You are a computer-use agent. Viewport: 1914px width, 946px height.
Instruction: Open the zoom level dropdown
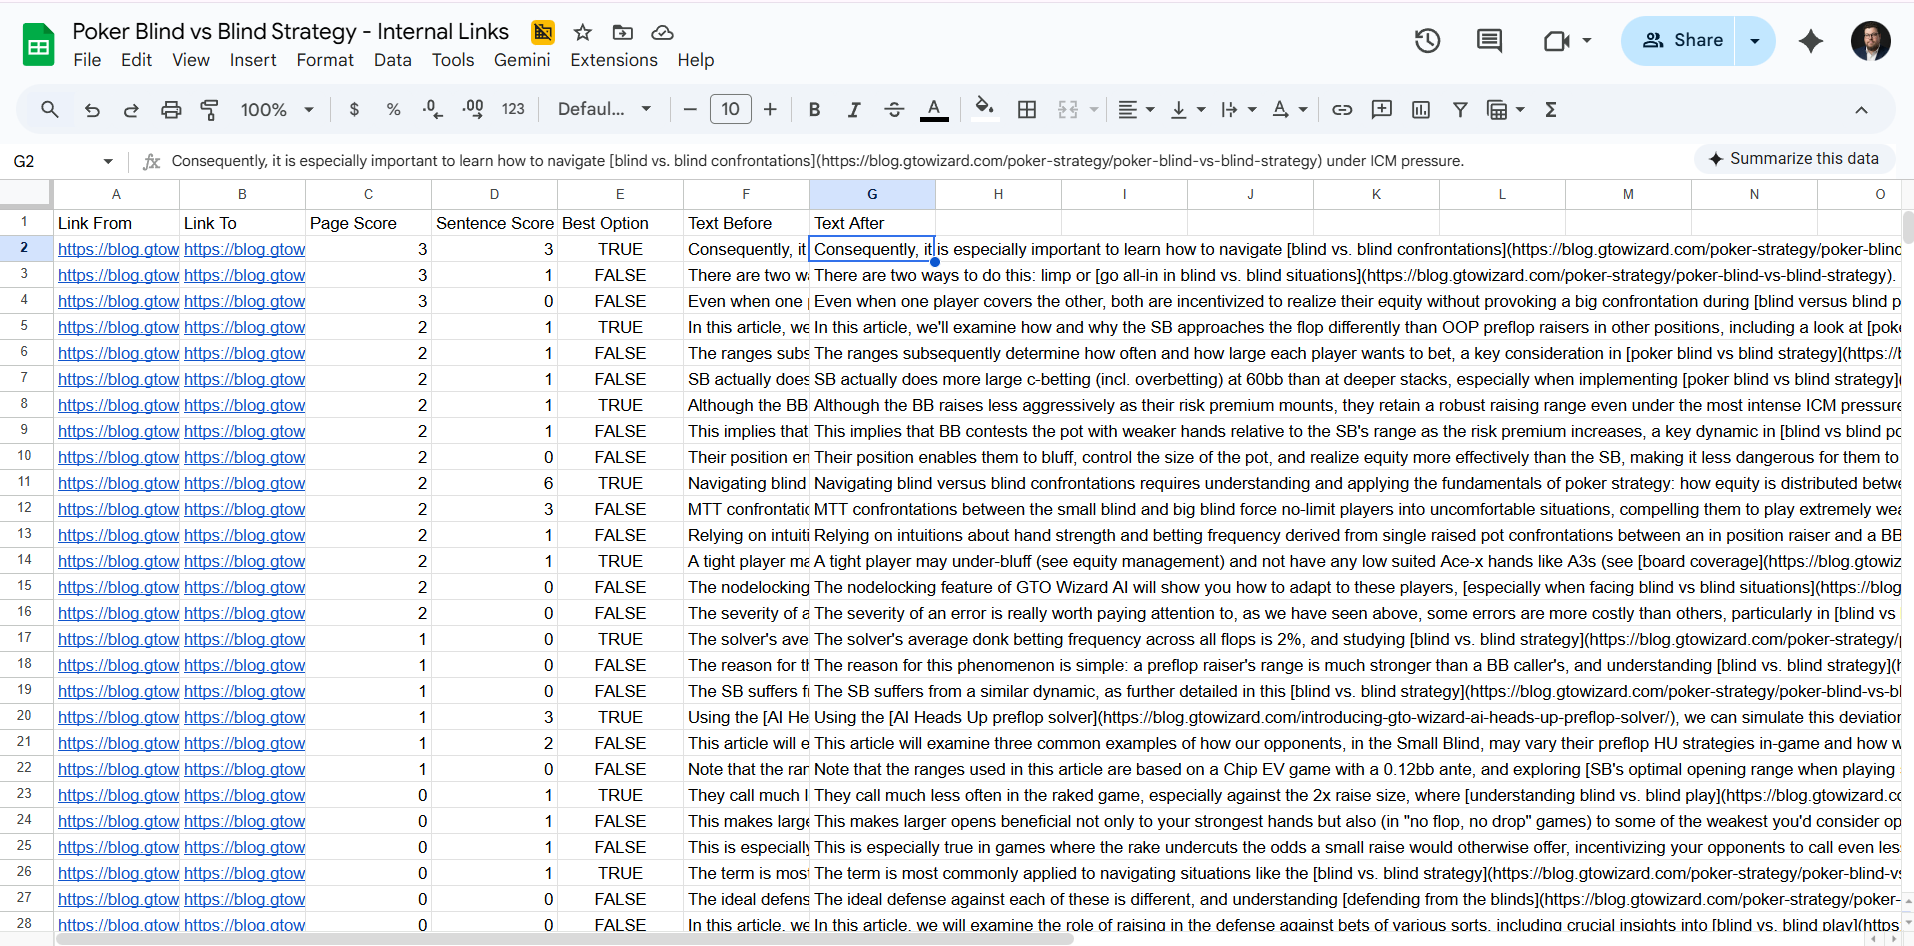[x=276, y=109]
